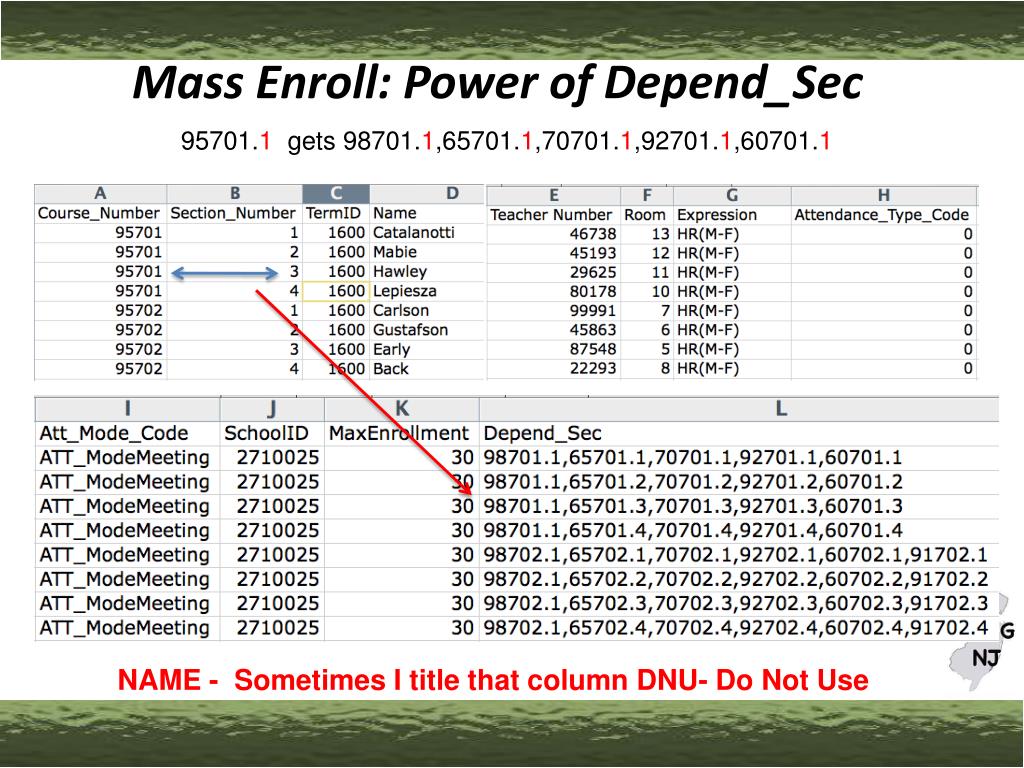
Task: Select column E header
Action: 553,196
